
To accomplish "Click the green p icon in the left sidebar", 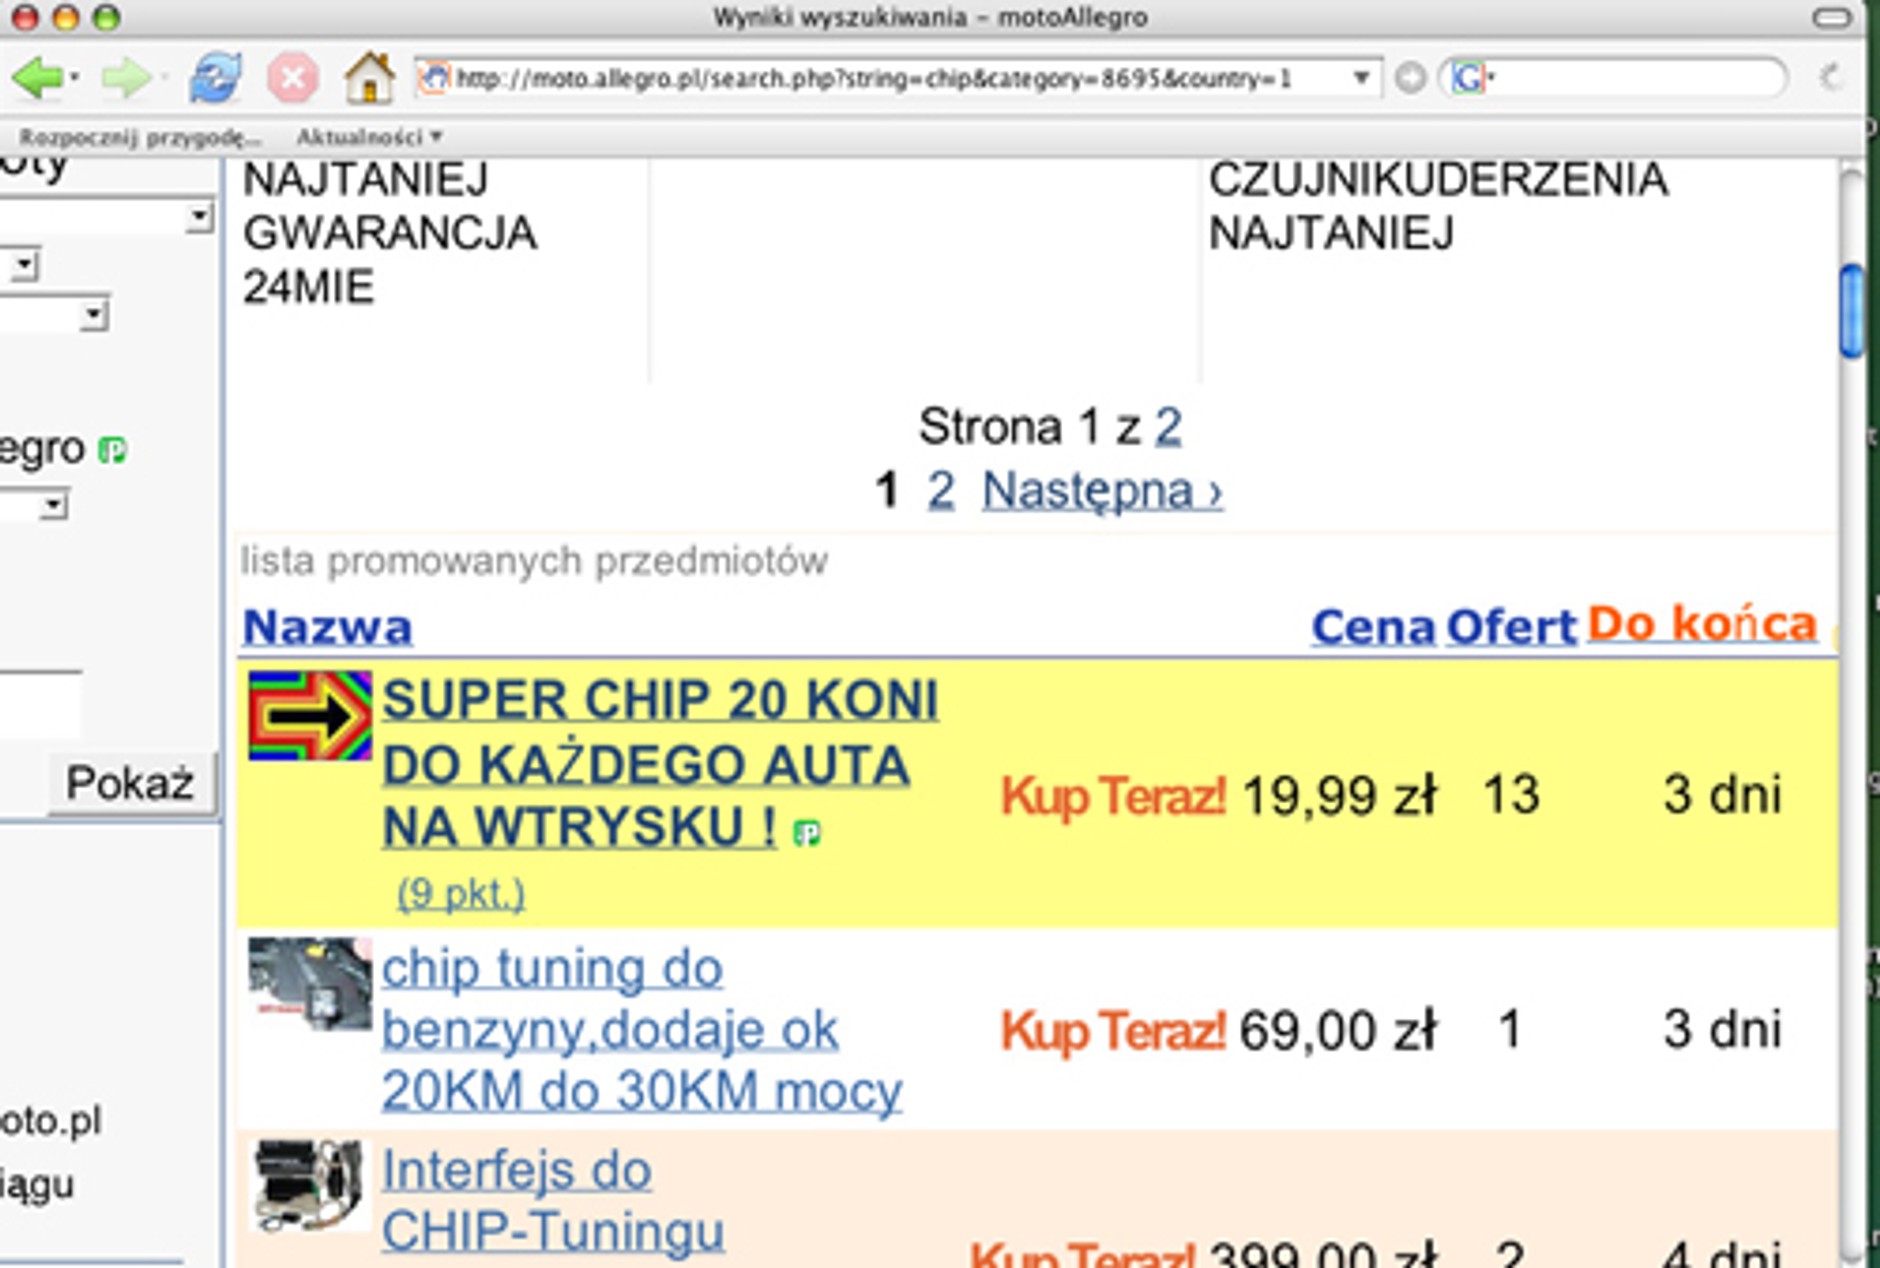I will pos(114,452).
